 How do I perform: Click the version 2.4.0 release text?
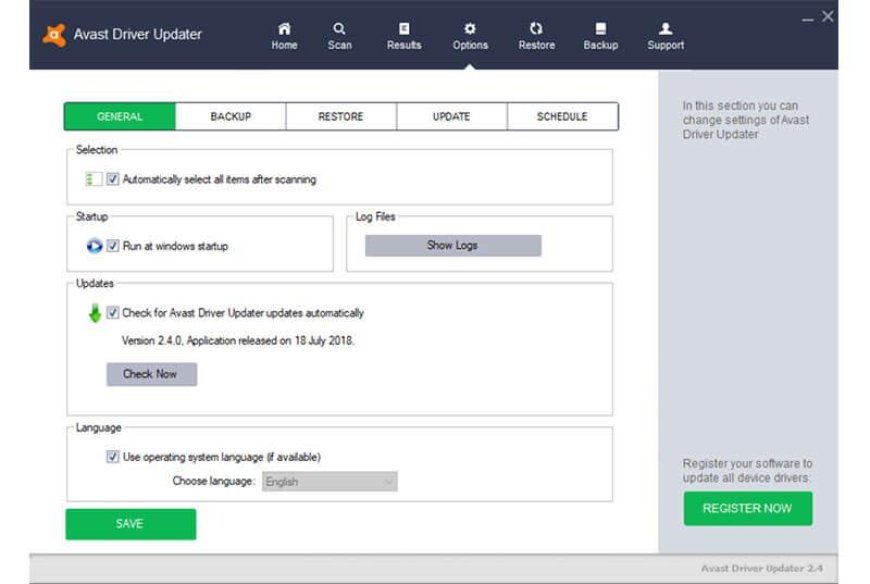[238, 341]
